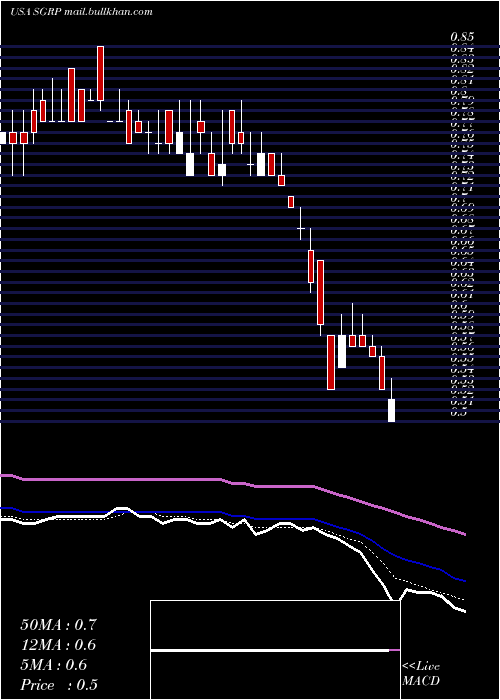500x700 pixels.
Task: Click the 'Price : 0.5' readout
Action: click(59, 685)
